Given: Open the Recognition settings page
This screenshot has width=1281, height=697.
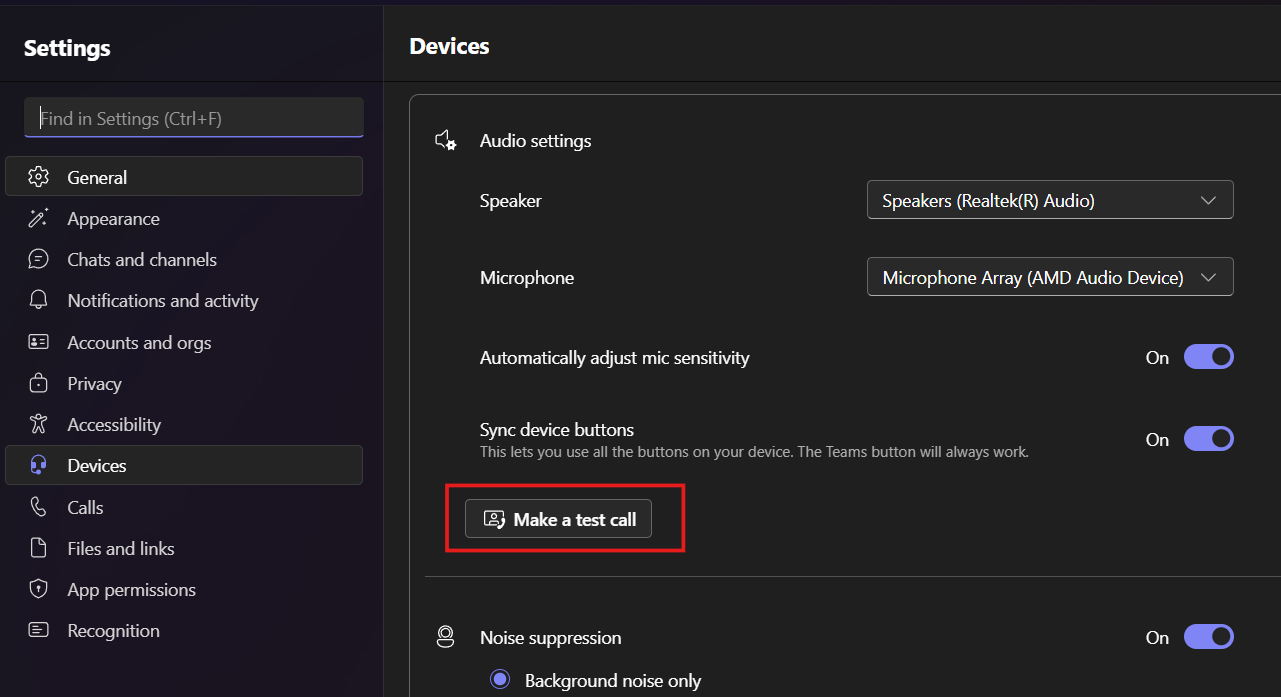Looking at the screenshot, I should point(184,630).
